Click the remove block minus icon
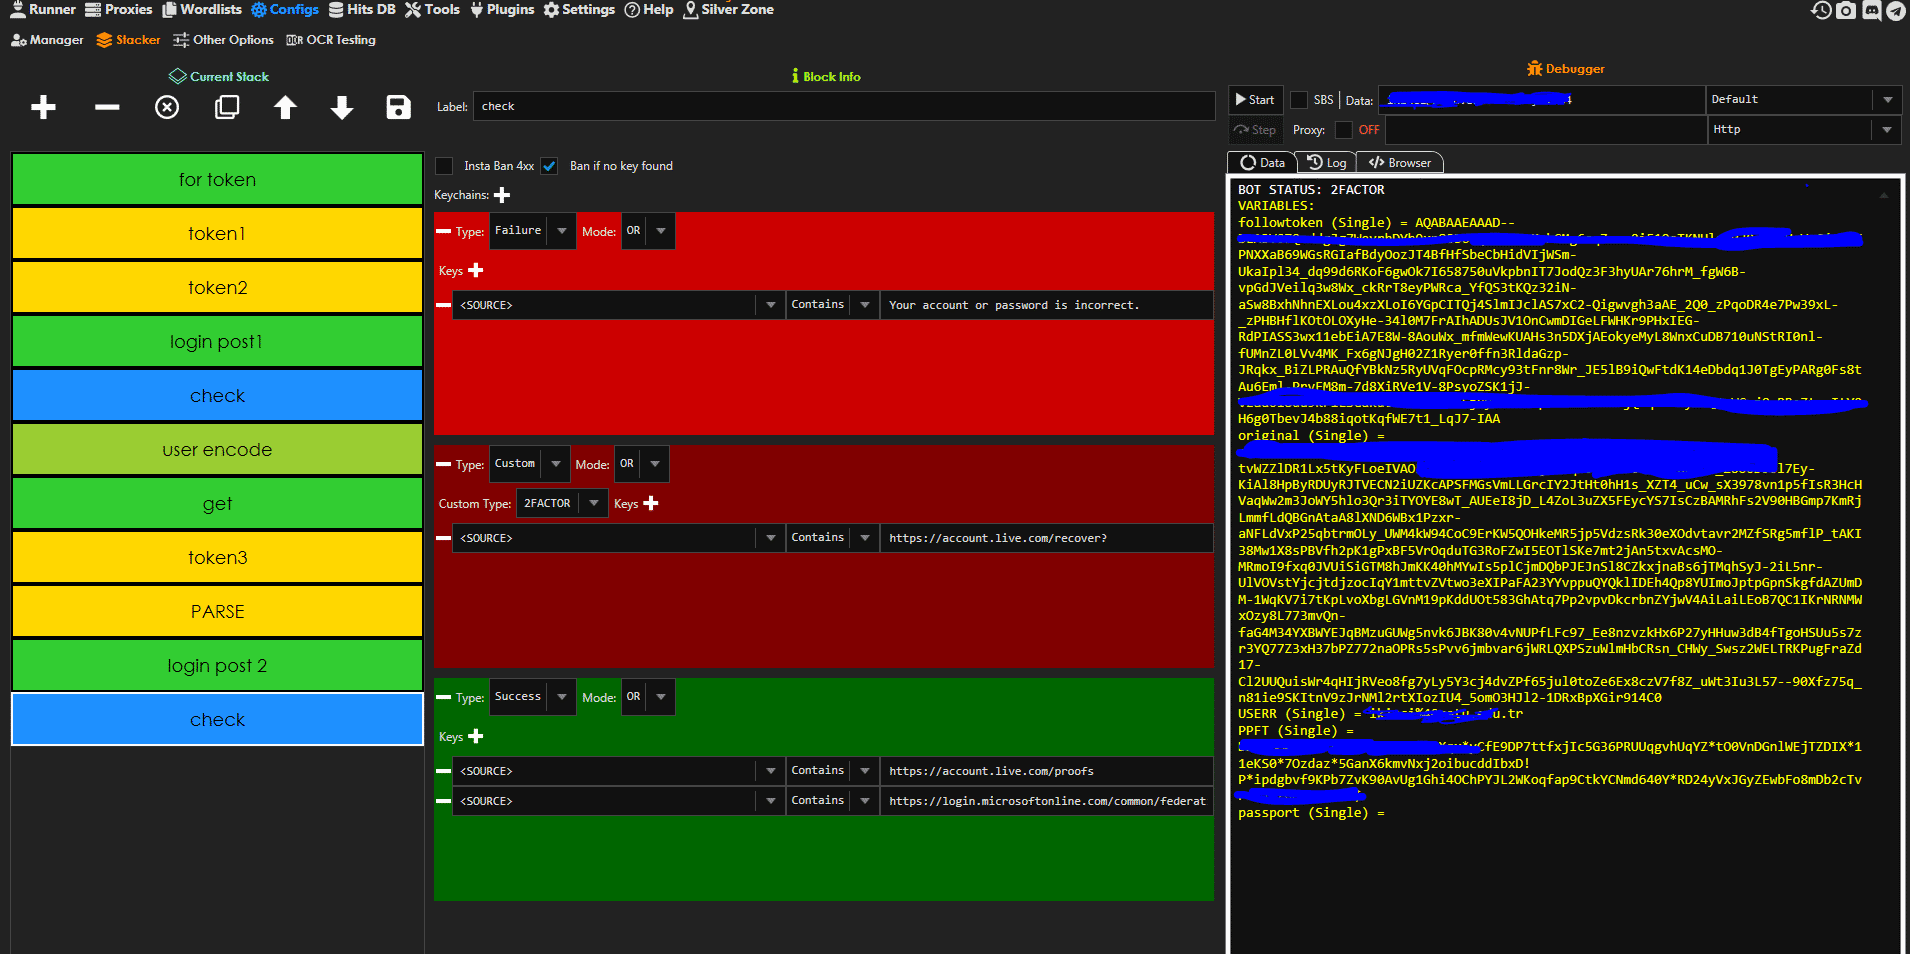This screenshot has height=954, width=1910. (107, 108)
